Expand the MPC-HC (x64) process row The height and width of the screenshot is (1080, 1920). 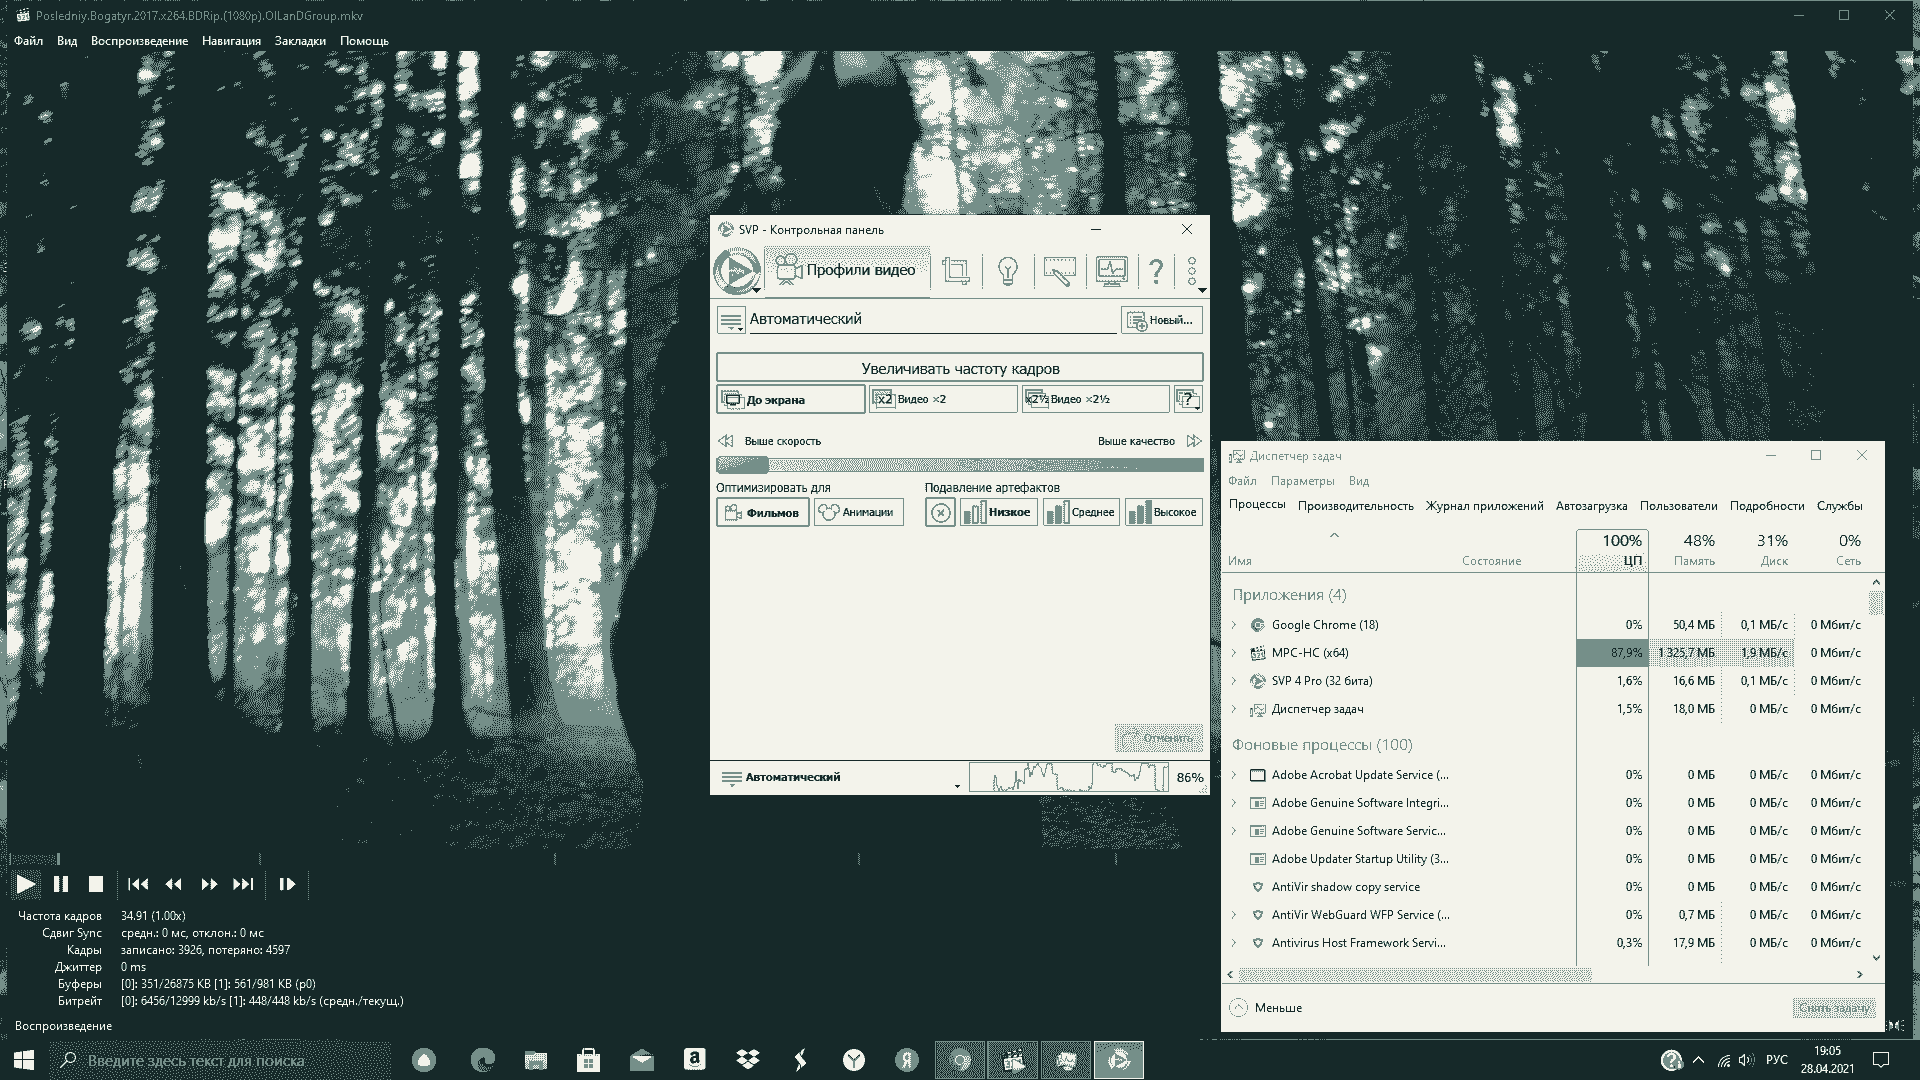[x=1234, y=653]
